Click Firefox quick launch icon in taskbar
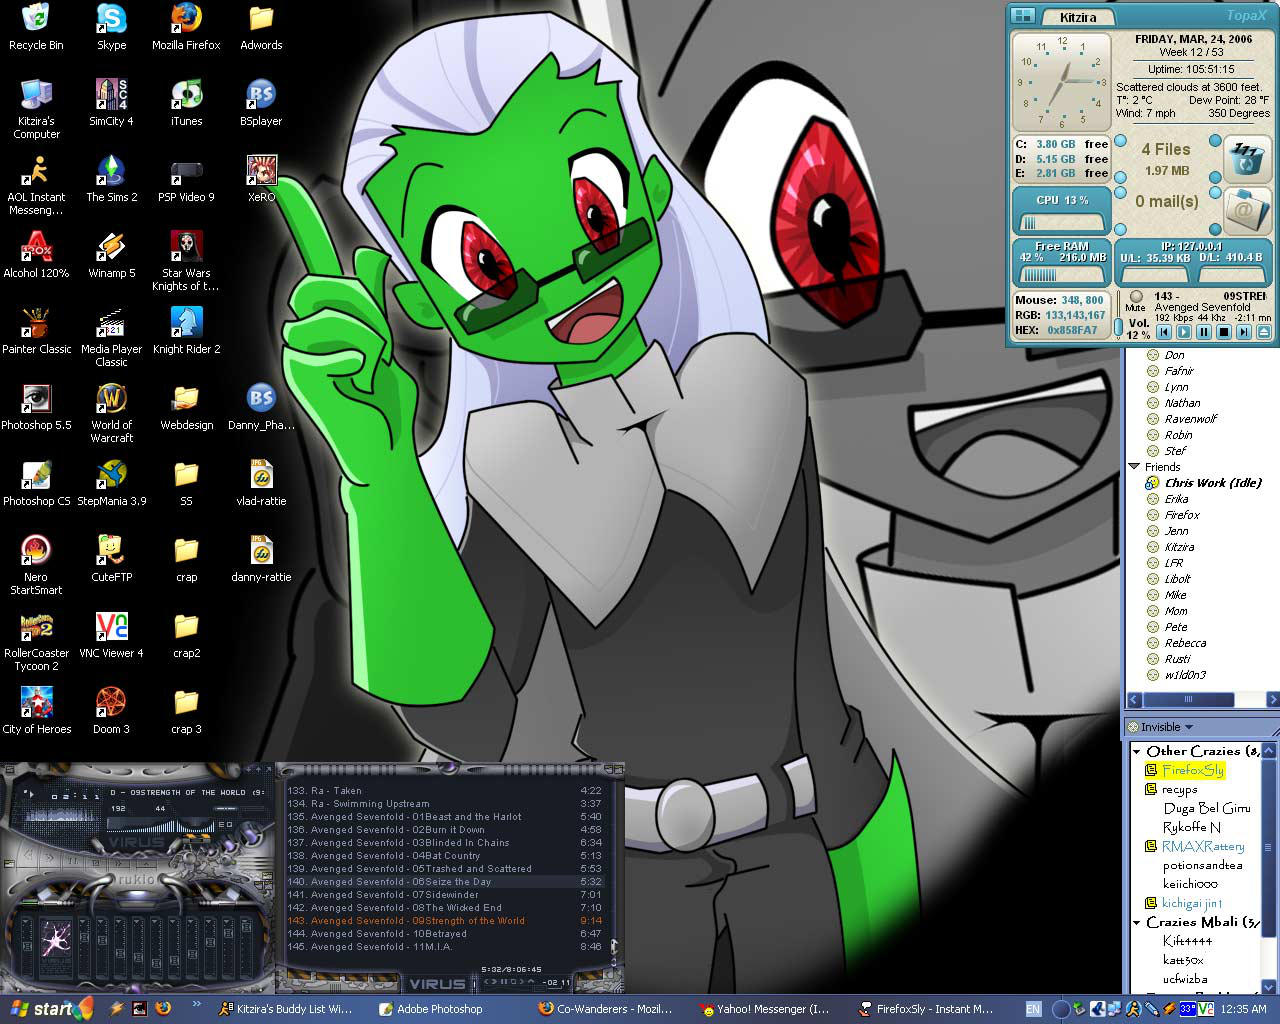 162,1009
